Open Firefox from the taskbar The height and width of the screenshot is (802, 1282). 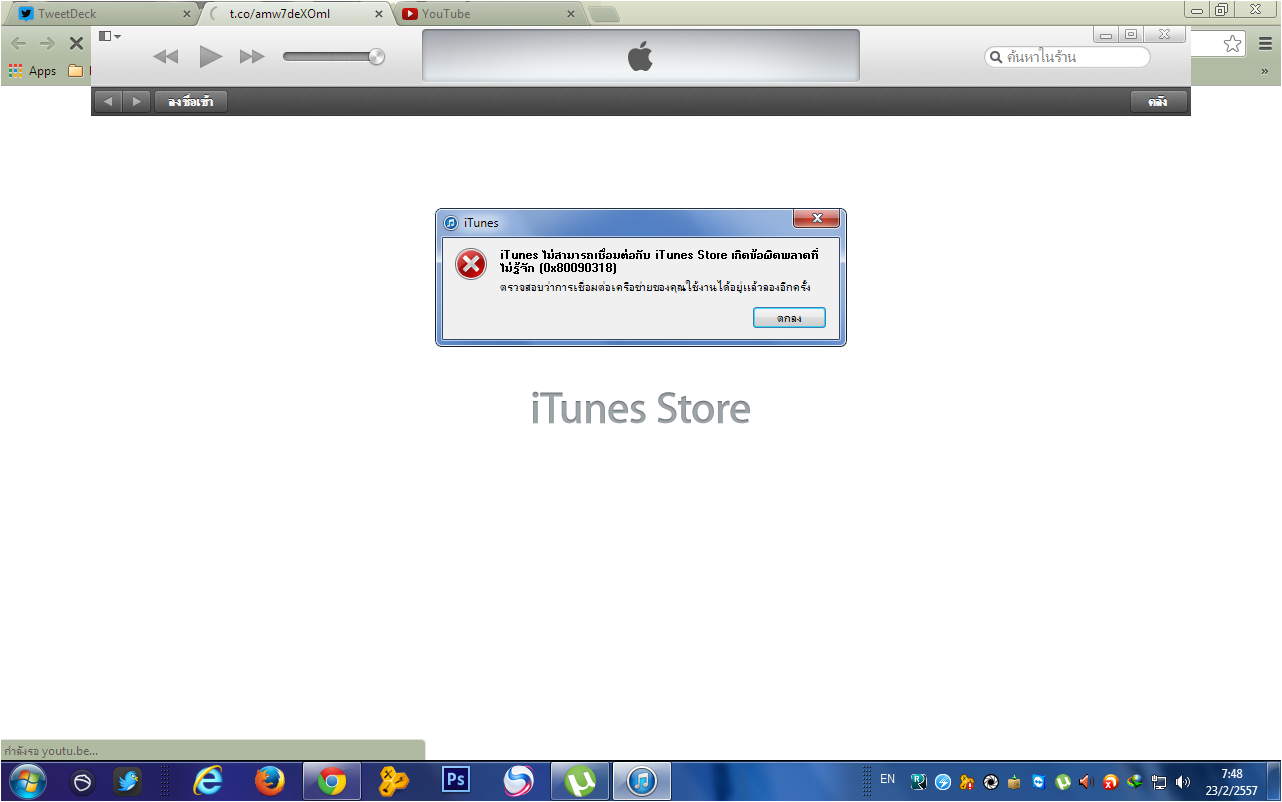(269, 781)
